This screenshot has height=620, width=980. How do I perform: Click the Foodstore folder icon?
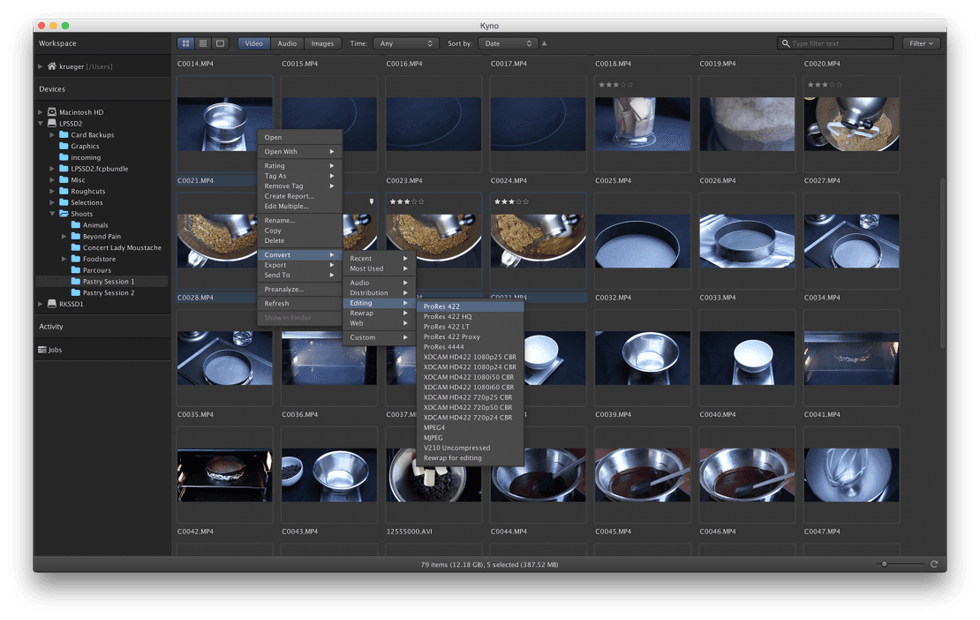pyautogui.click(x=76, y=258)
